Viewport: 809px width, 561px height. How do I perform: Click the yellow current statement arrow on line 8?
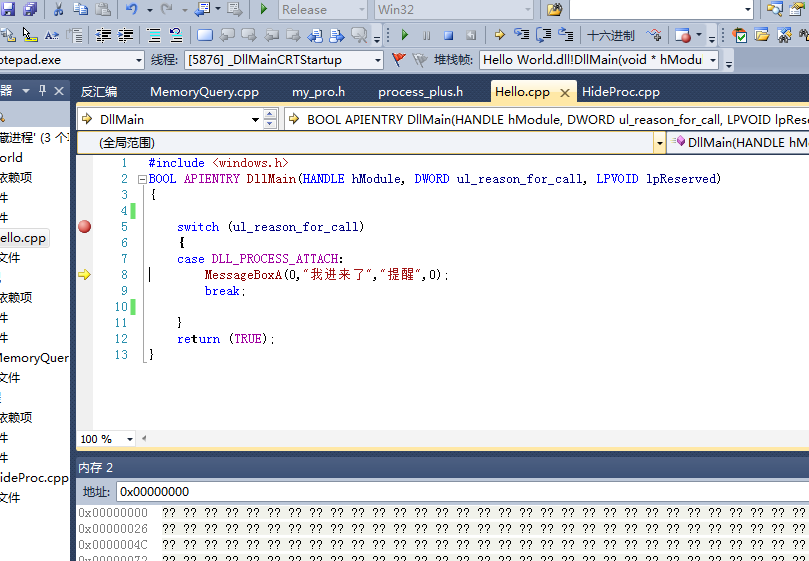[85, 275]
